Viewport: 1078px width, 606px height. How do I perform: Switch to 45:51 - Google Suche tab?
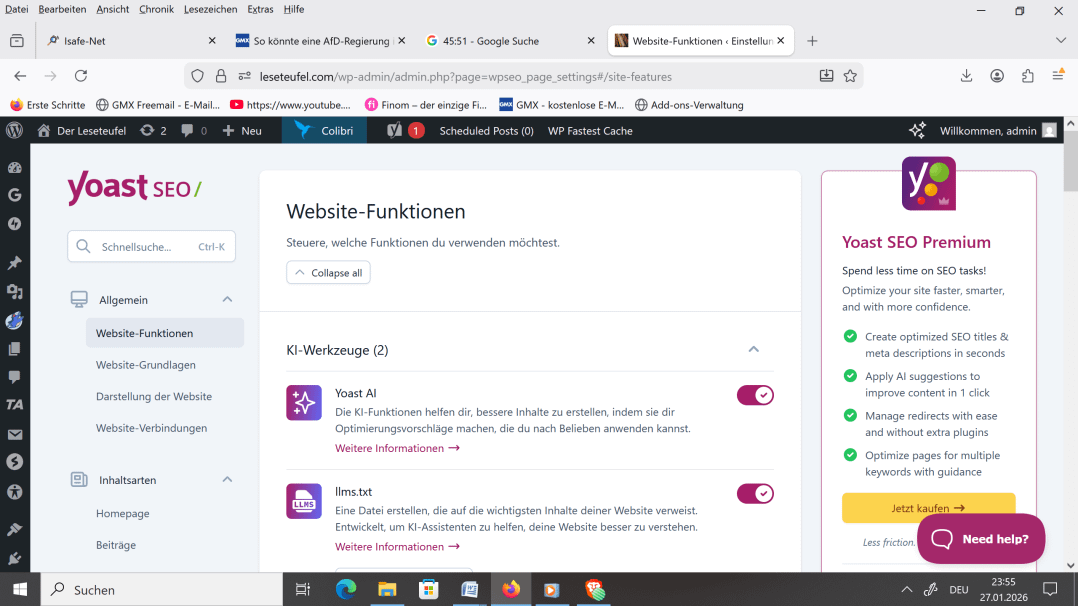click(x=509, y=41)
